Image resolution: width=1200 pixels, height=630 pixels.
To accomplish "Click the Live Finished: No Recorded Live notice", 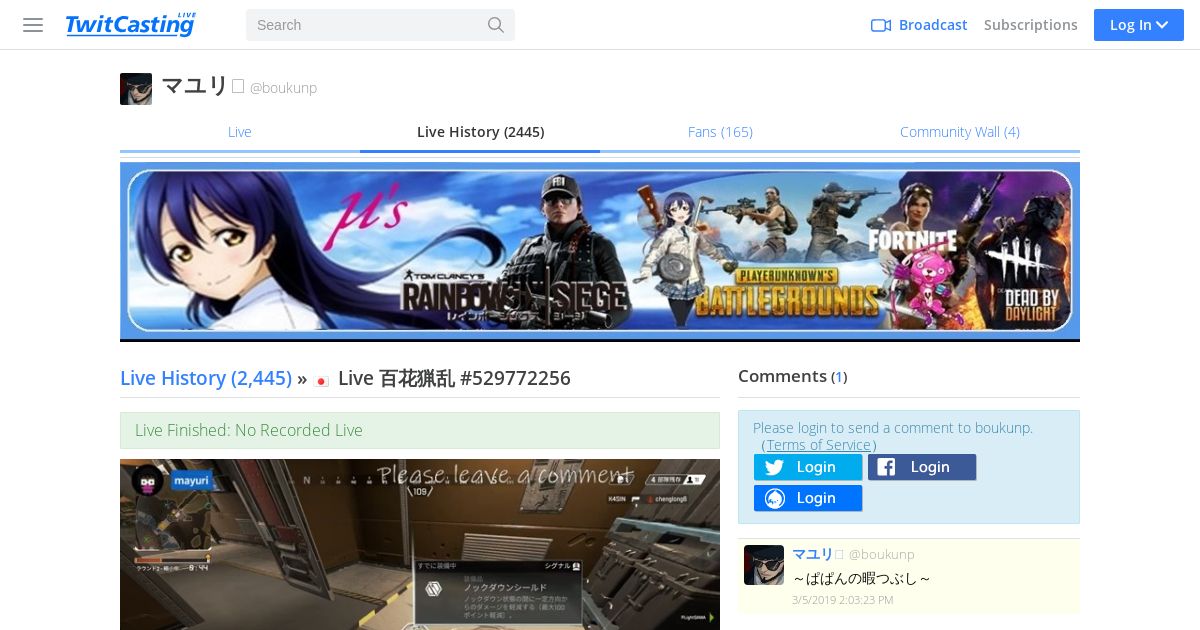I will 420,430.
